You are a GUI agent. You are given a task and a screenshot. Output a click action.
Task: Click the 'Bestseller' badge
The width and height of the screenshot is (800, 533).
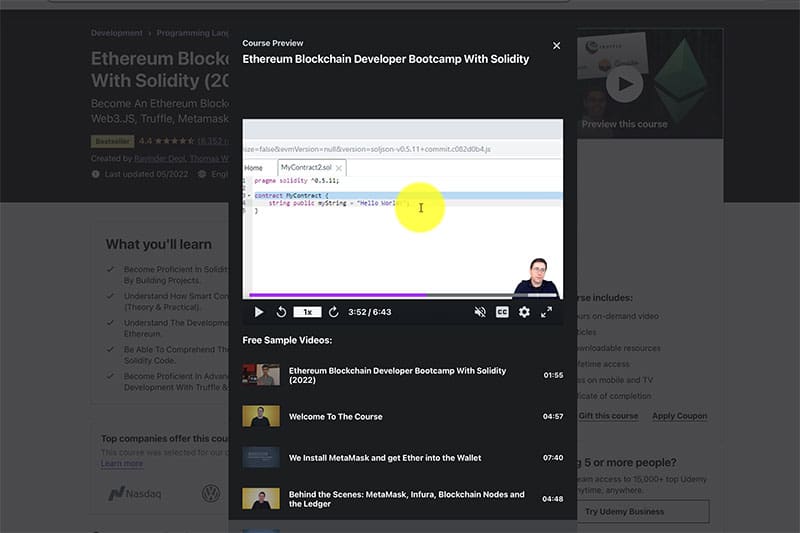tap(112, 141)
